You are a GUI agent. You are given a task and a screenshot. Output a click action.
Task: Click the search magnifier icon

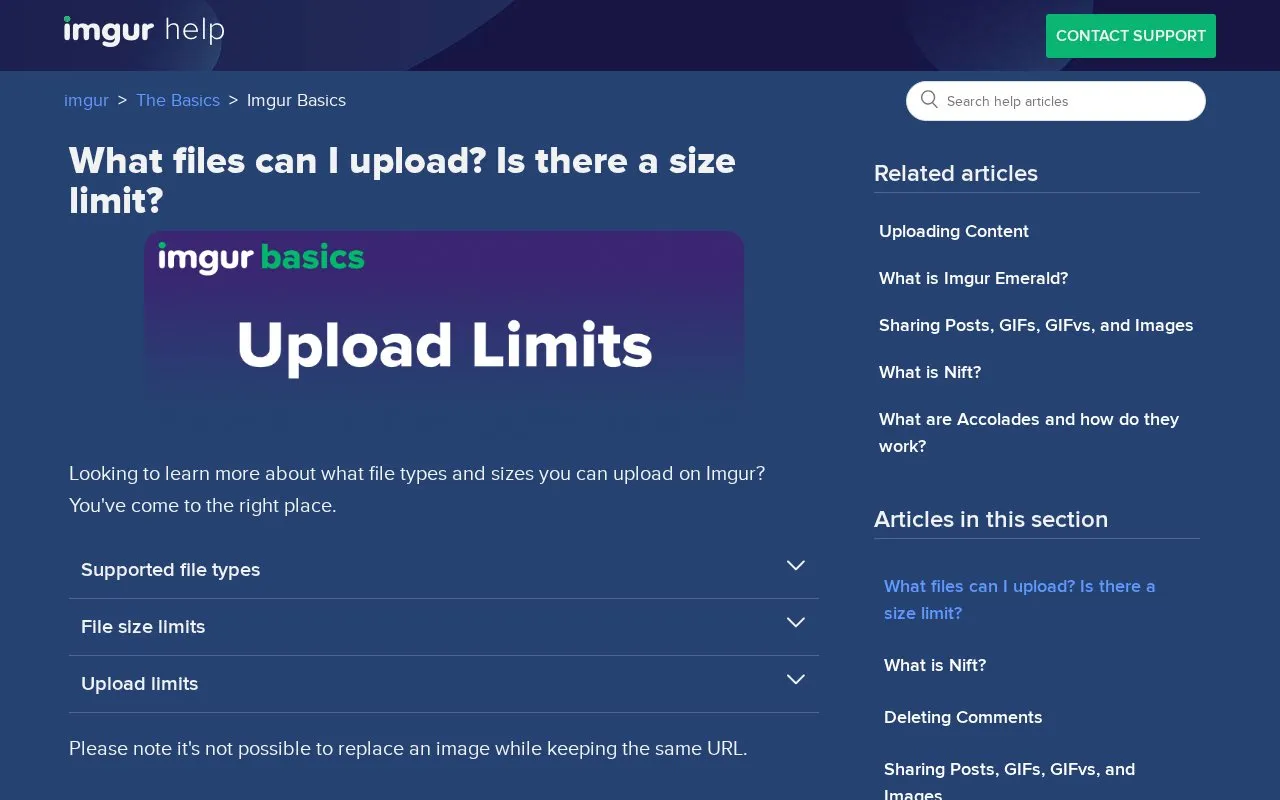tap(929, 100)
